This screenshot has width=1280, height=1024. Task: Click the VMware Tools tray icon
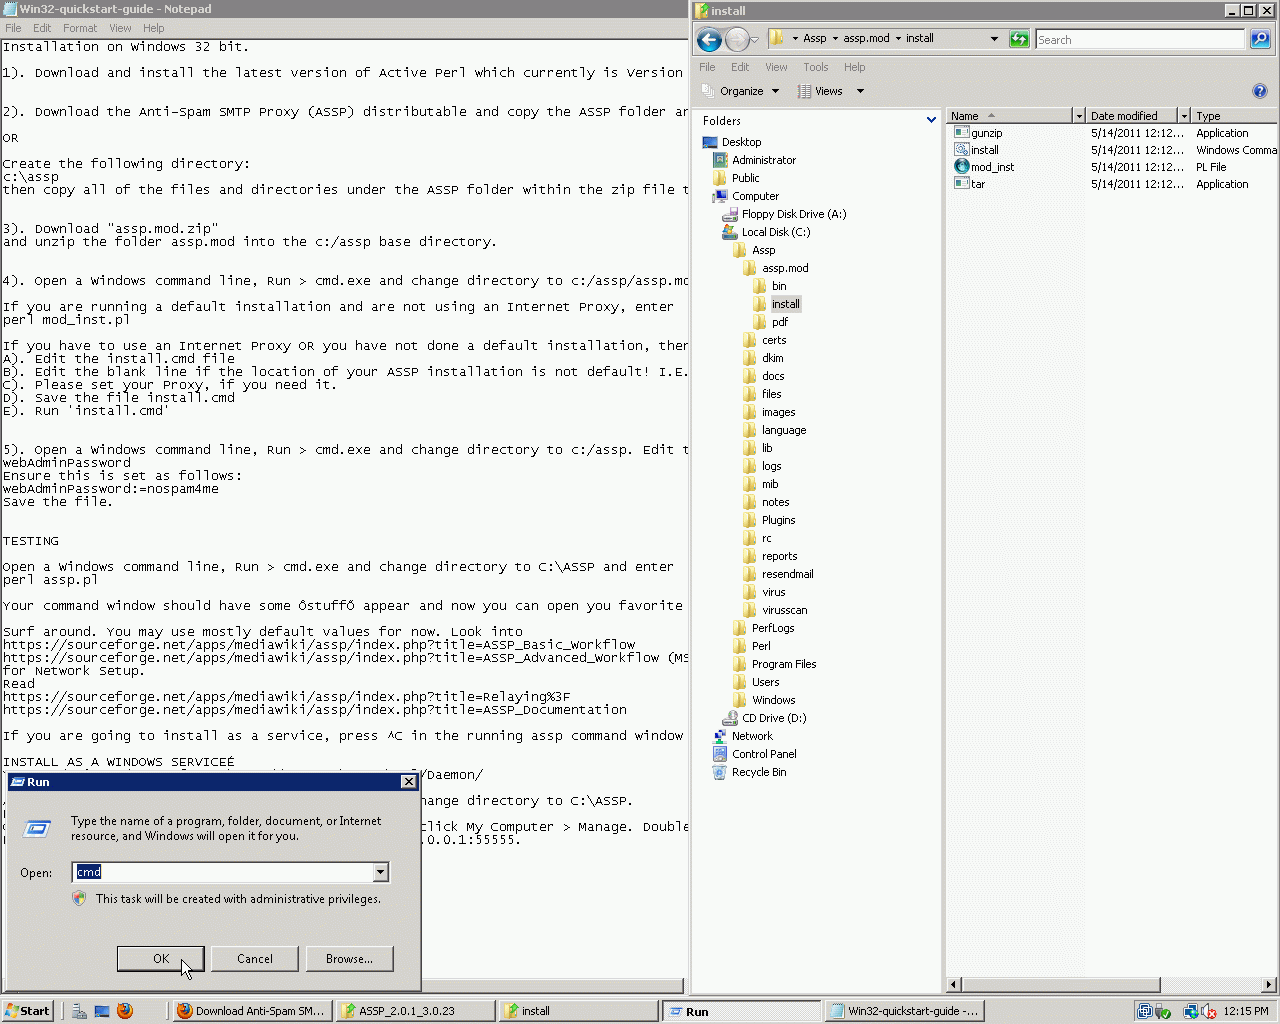tap(1145, 1011)
